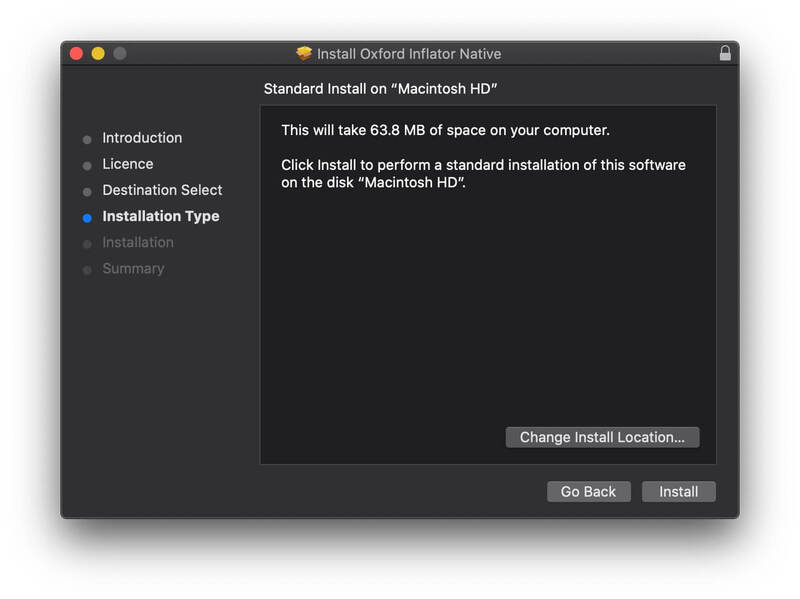Select the Introduction step in the sidebar
The image size is (800, 599).
point(142,138)
